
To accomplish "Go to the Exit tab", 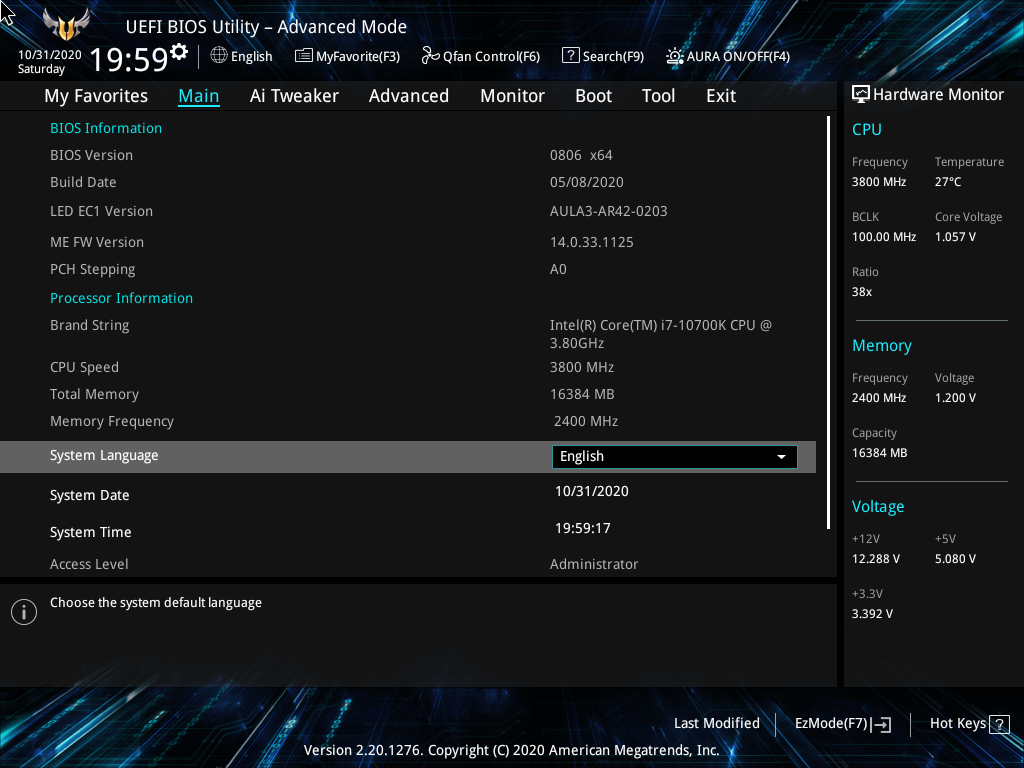I will click(721, 96).
